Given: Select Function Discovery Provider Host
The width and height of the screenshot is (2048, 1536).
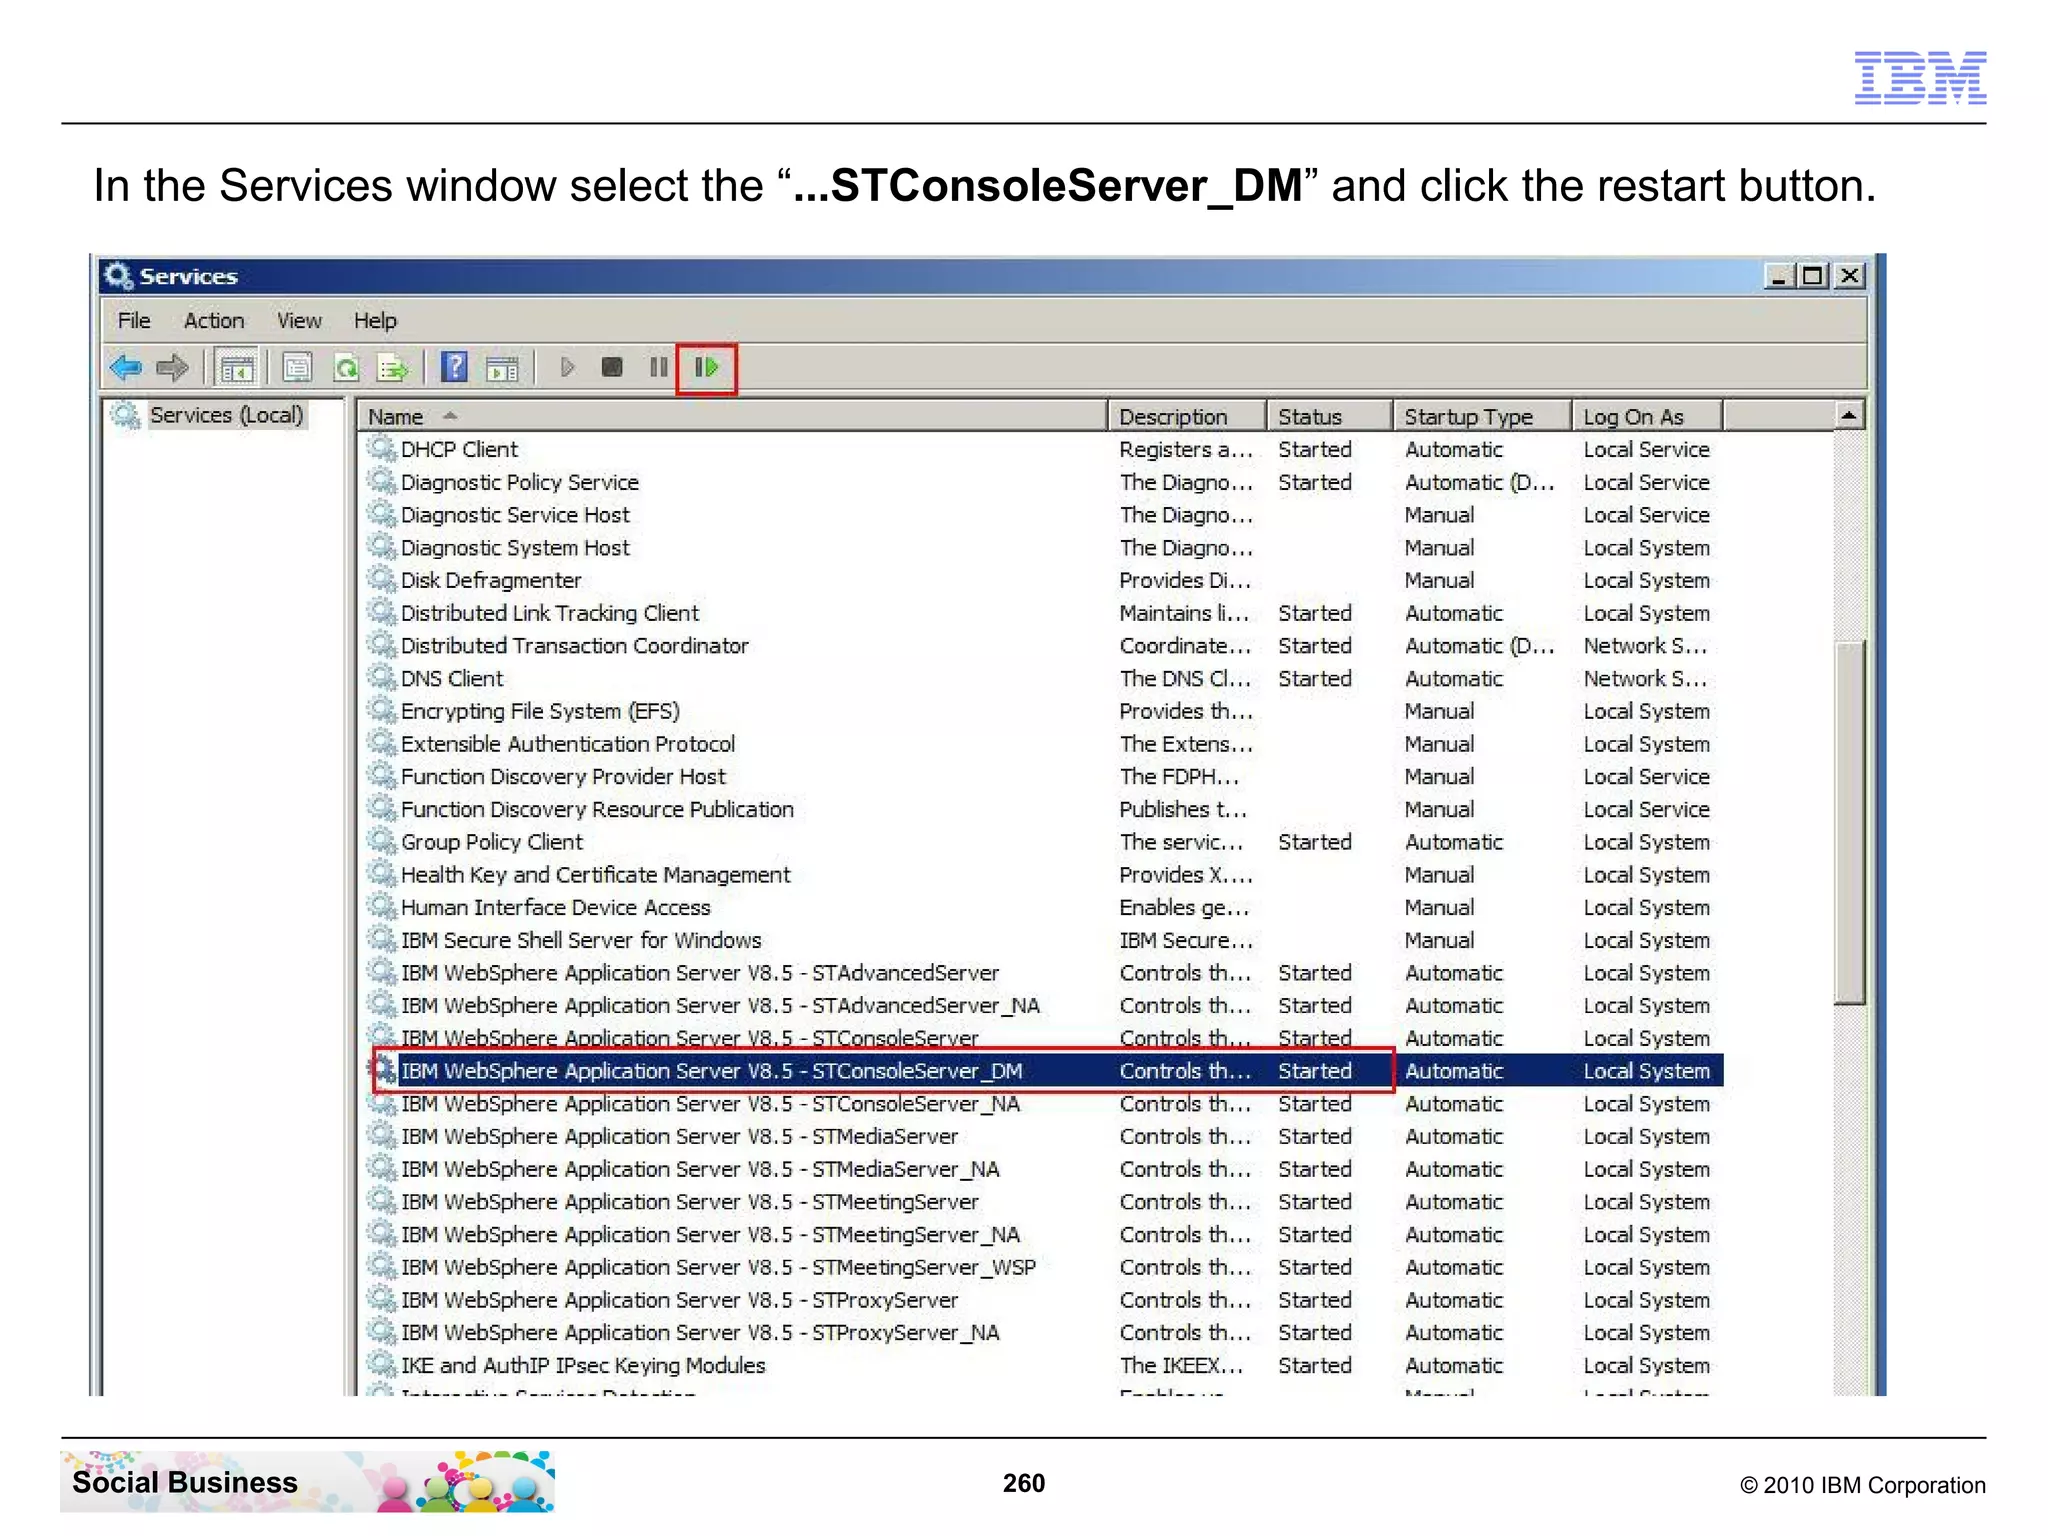Looking at the screenshot, I should coord(1043,777).
